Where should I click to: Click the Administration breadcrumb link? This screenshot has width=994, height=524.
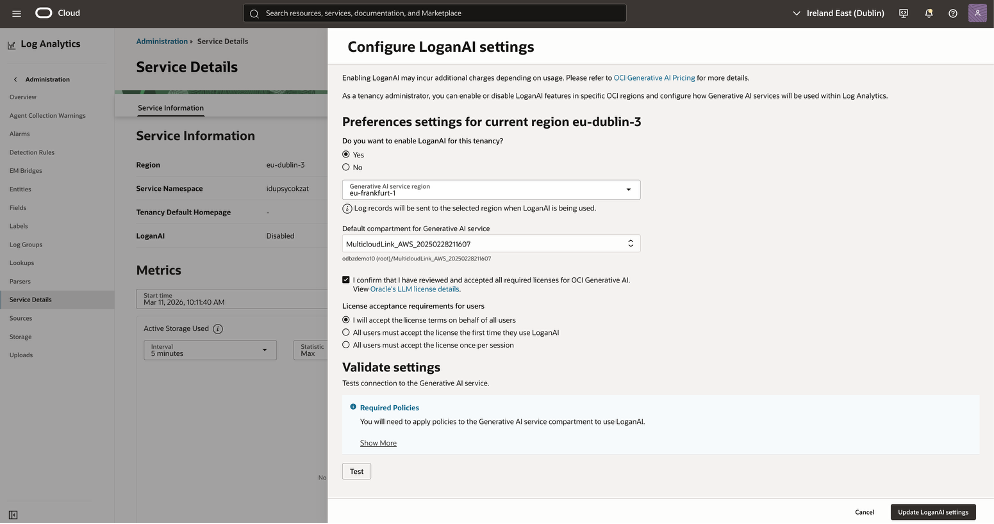point(162,41)
